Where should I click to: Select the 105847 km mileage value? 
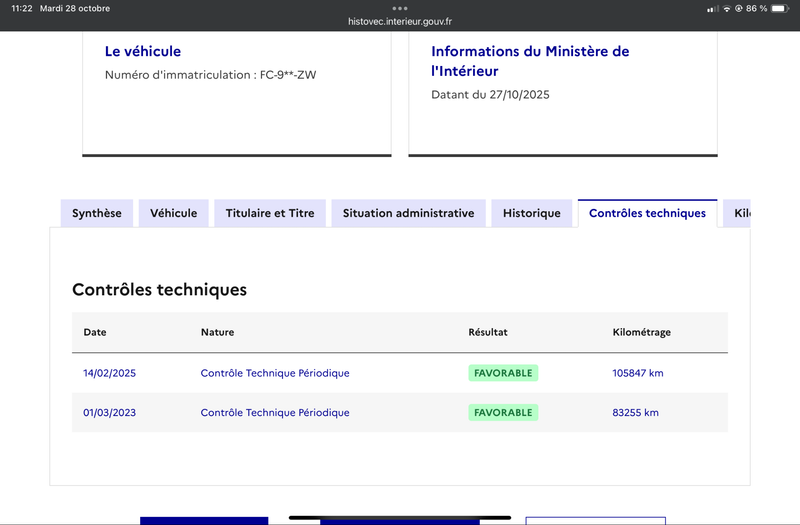pyautogui.click(x=638, y=373)
